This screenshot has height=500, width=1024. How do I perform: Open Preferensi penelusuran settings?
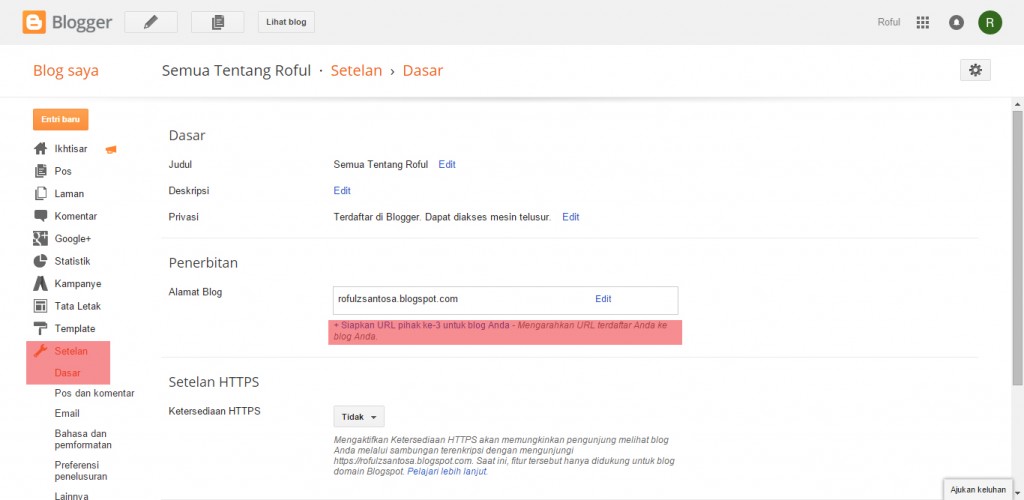pyautogui.click(x=81, y=471)
